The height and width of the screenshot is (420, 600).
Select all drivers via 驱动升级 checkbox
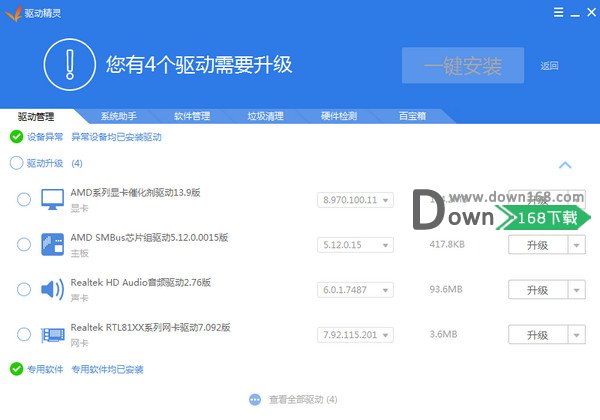point(16,163)
